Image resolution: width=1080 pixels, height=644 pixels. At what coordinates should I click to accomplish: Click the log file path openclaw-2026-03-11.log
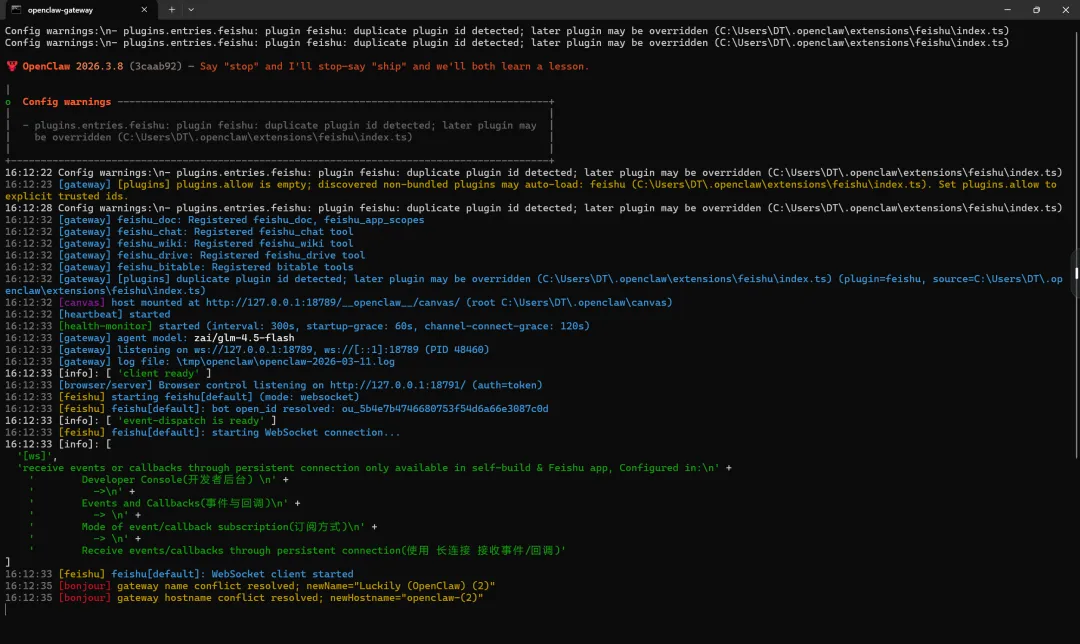[x=285, y=362]
